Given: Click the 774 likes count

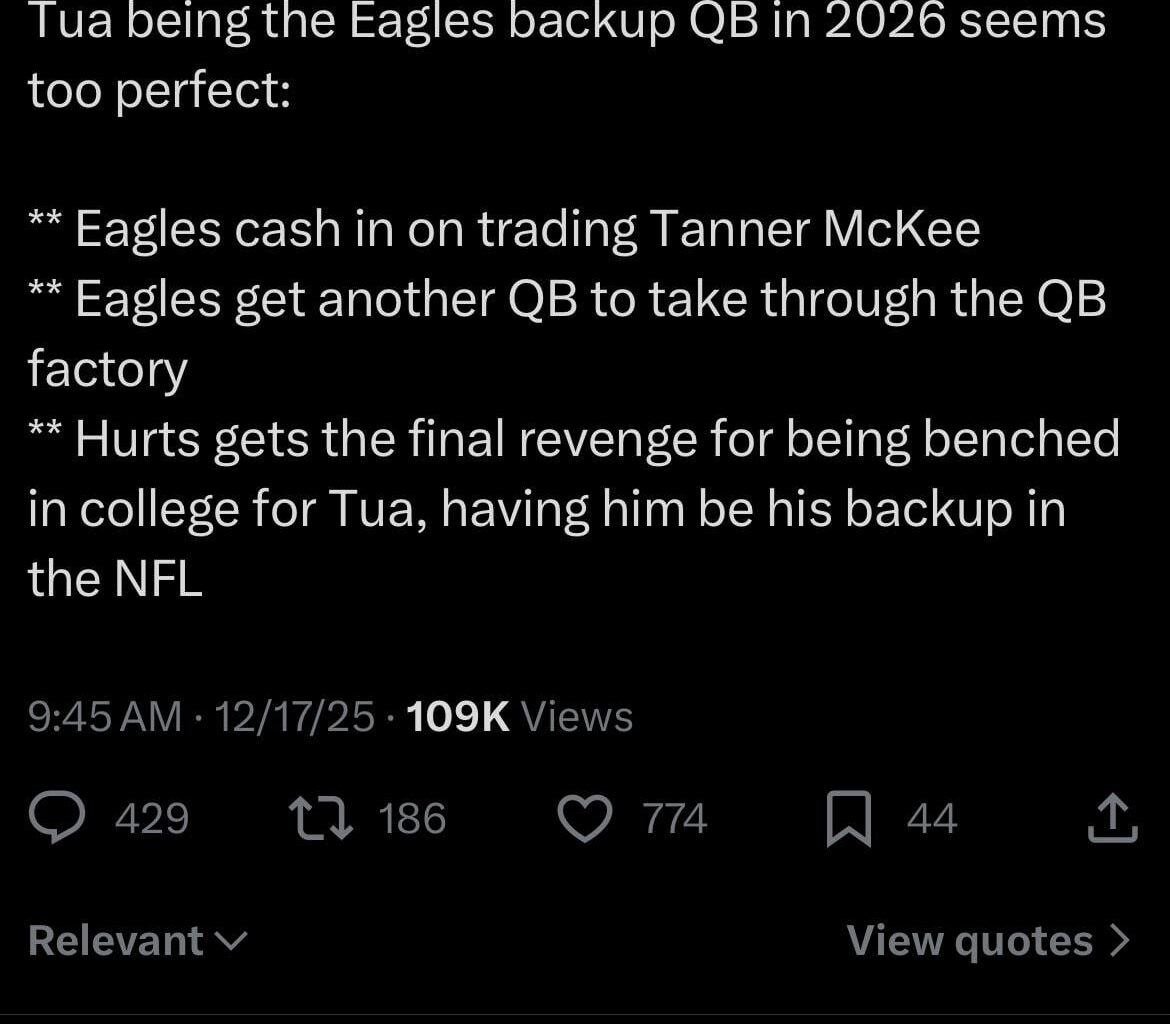Looking at the screenshot, I should [x=675, y=819].
